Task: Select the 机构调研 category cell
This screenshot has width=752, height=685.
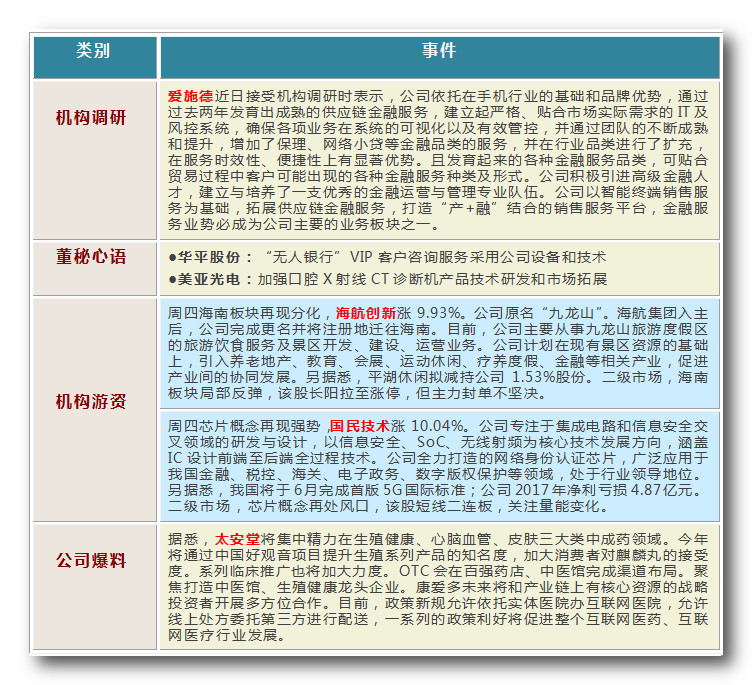Action: point(92,118)
